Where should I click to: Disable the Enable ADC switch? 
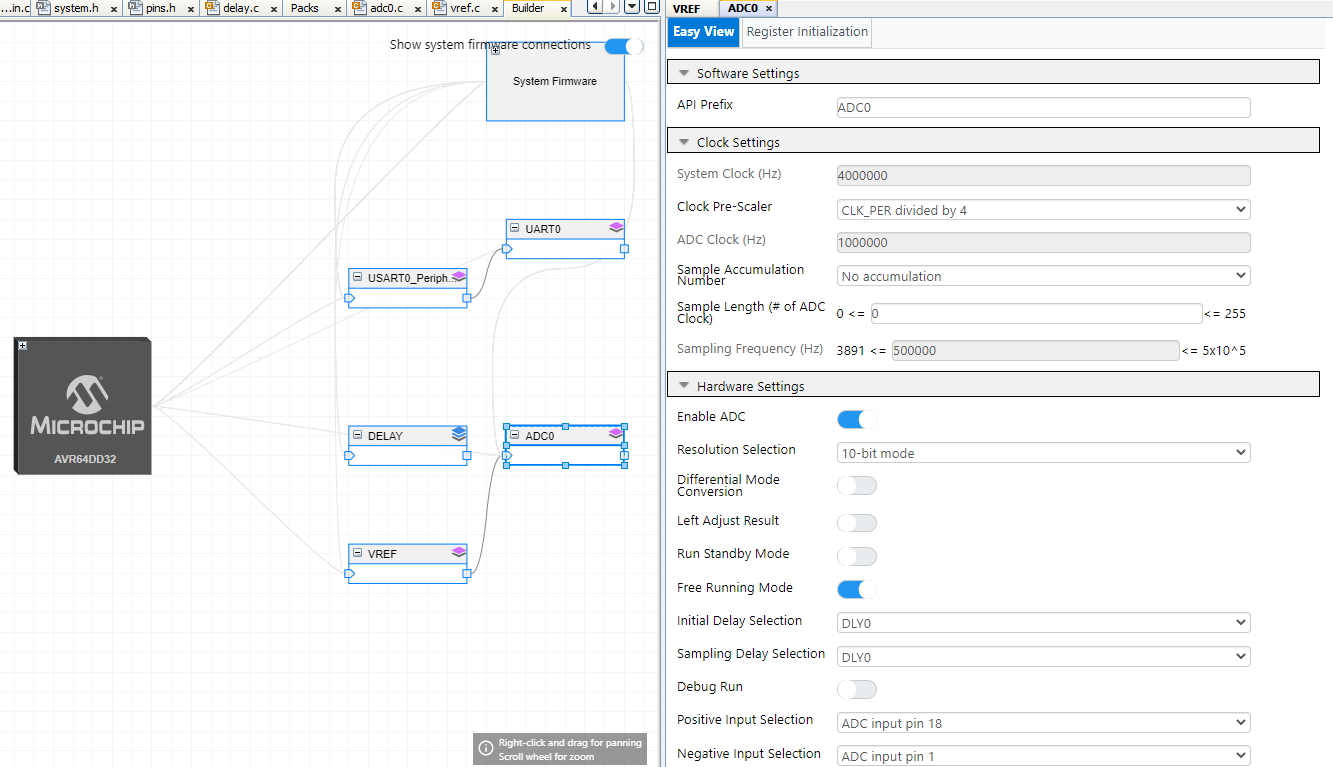point(857,419)
